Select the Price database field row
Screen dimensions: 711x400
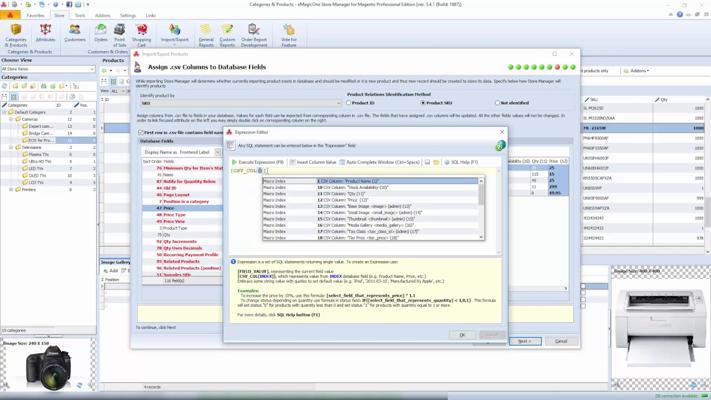[182, 208]
